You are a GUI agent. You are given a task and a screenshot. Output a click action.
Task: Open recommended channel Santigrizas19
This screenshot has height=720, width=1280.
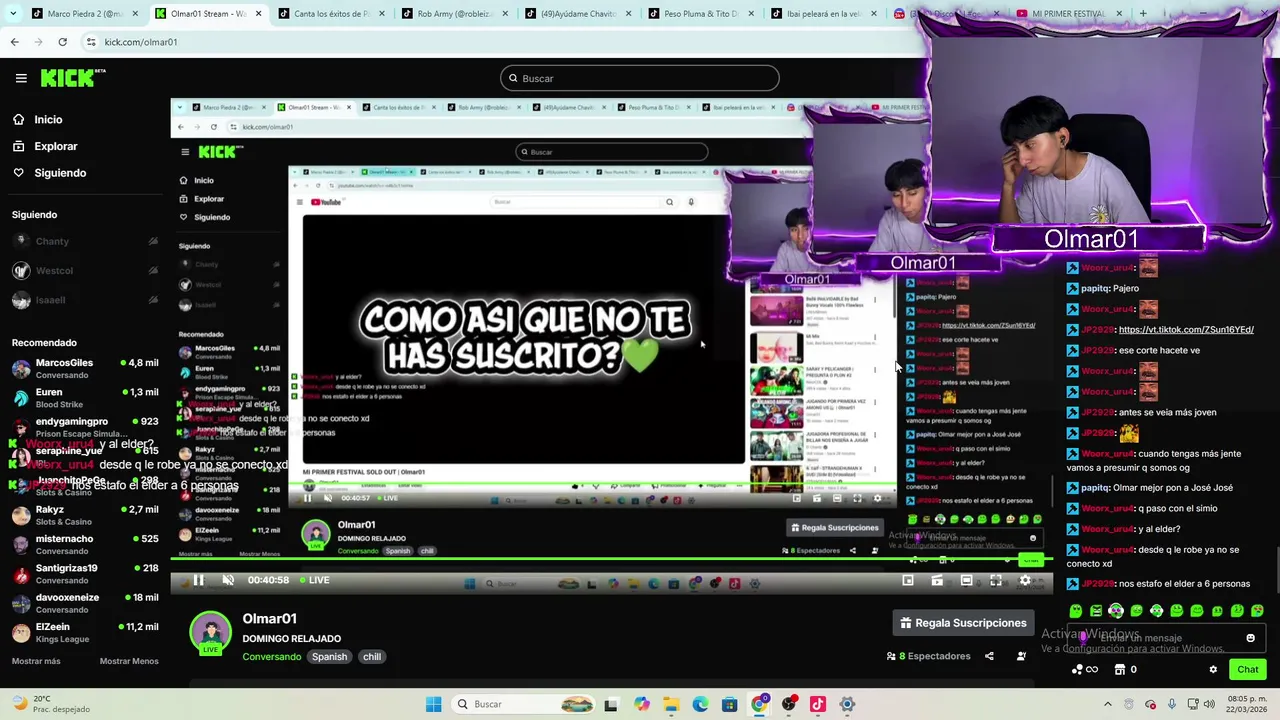coord(85,574)
